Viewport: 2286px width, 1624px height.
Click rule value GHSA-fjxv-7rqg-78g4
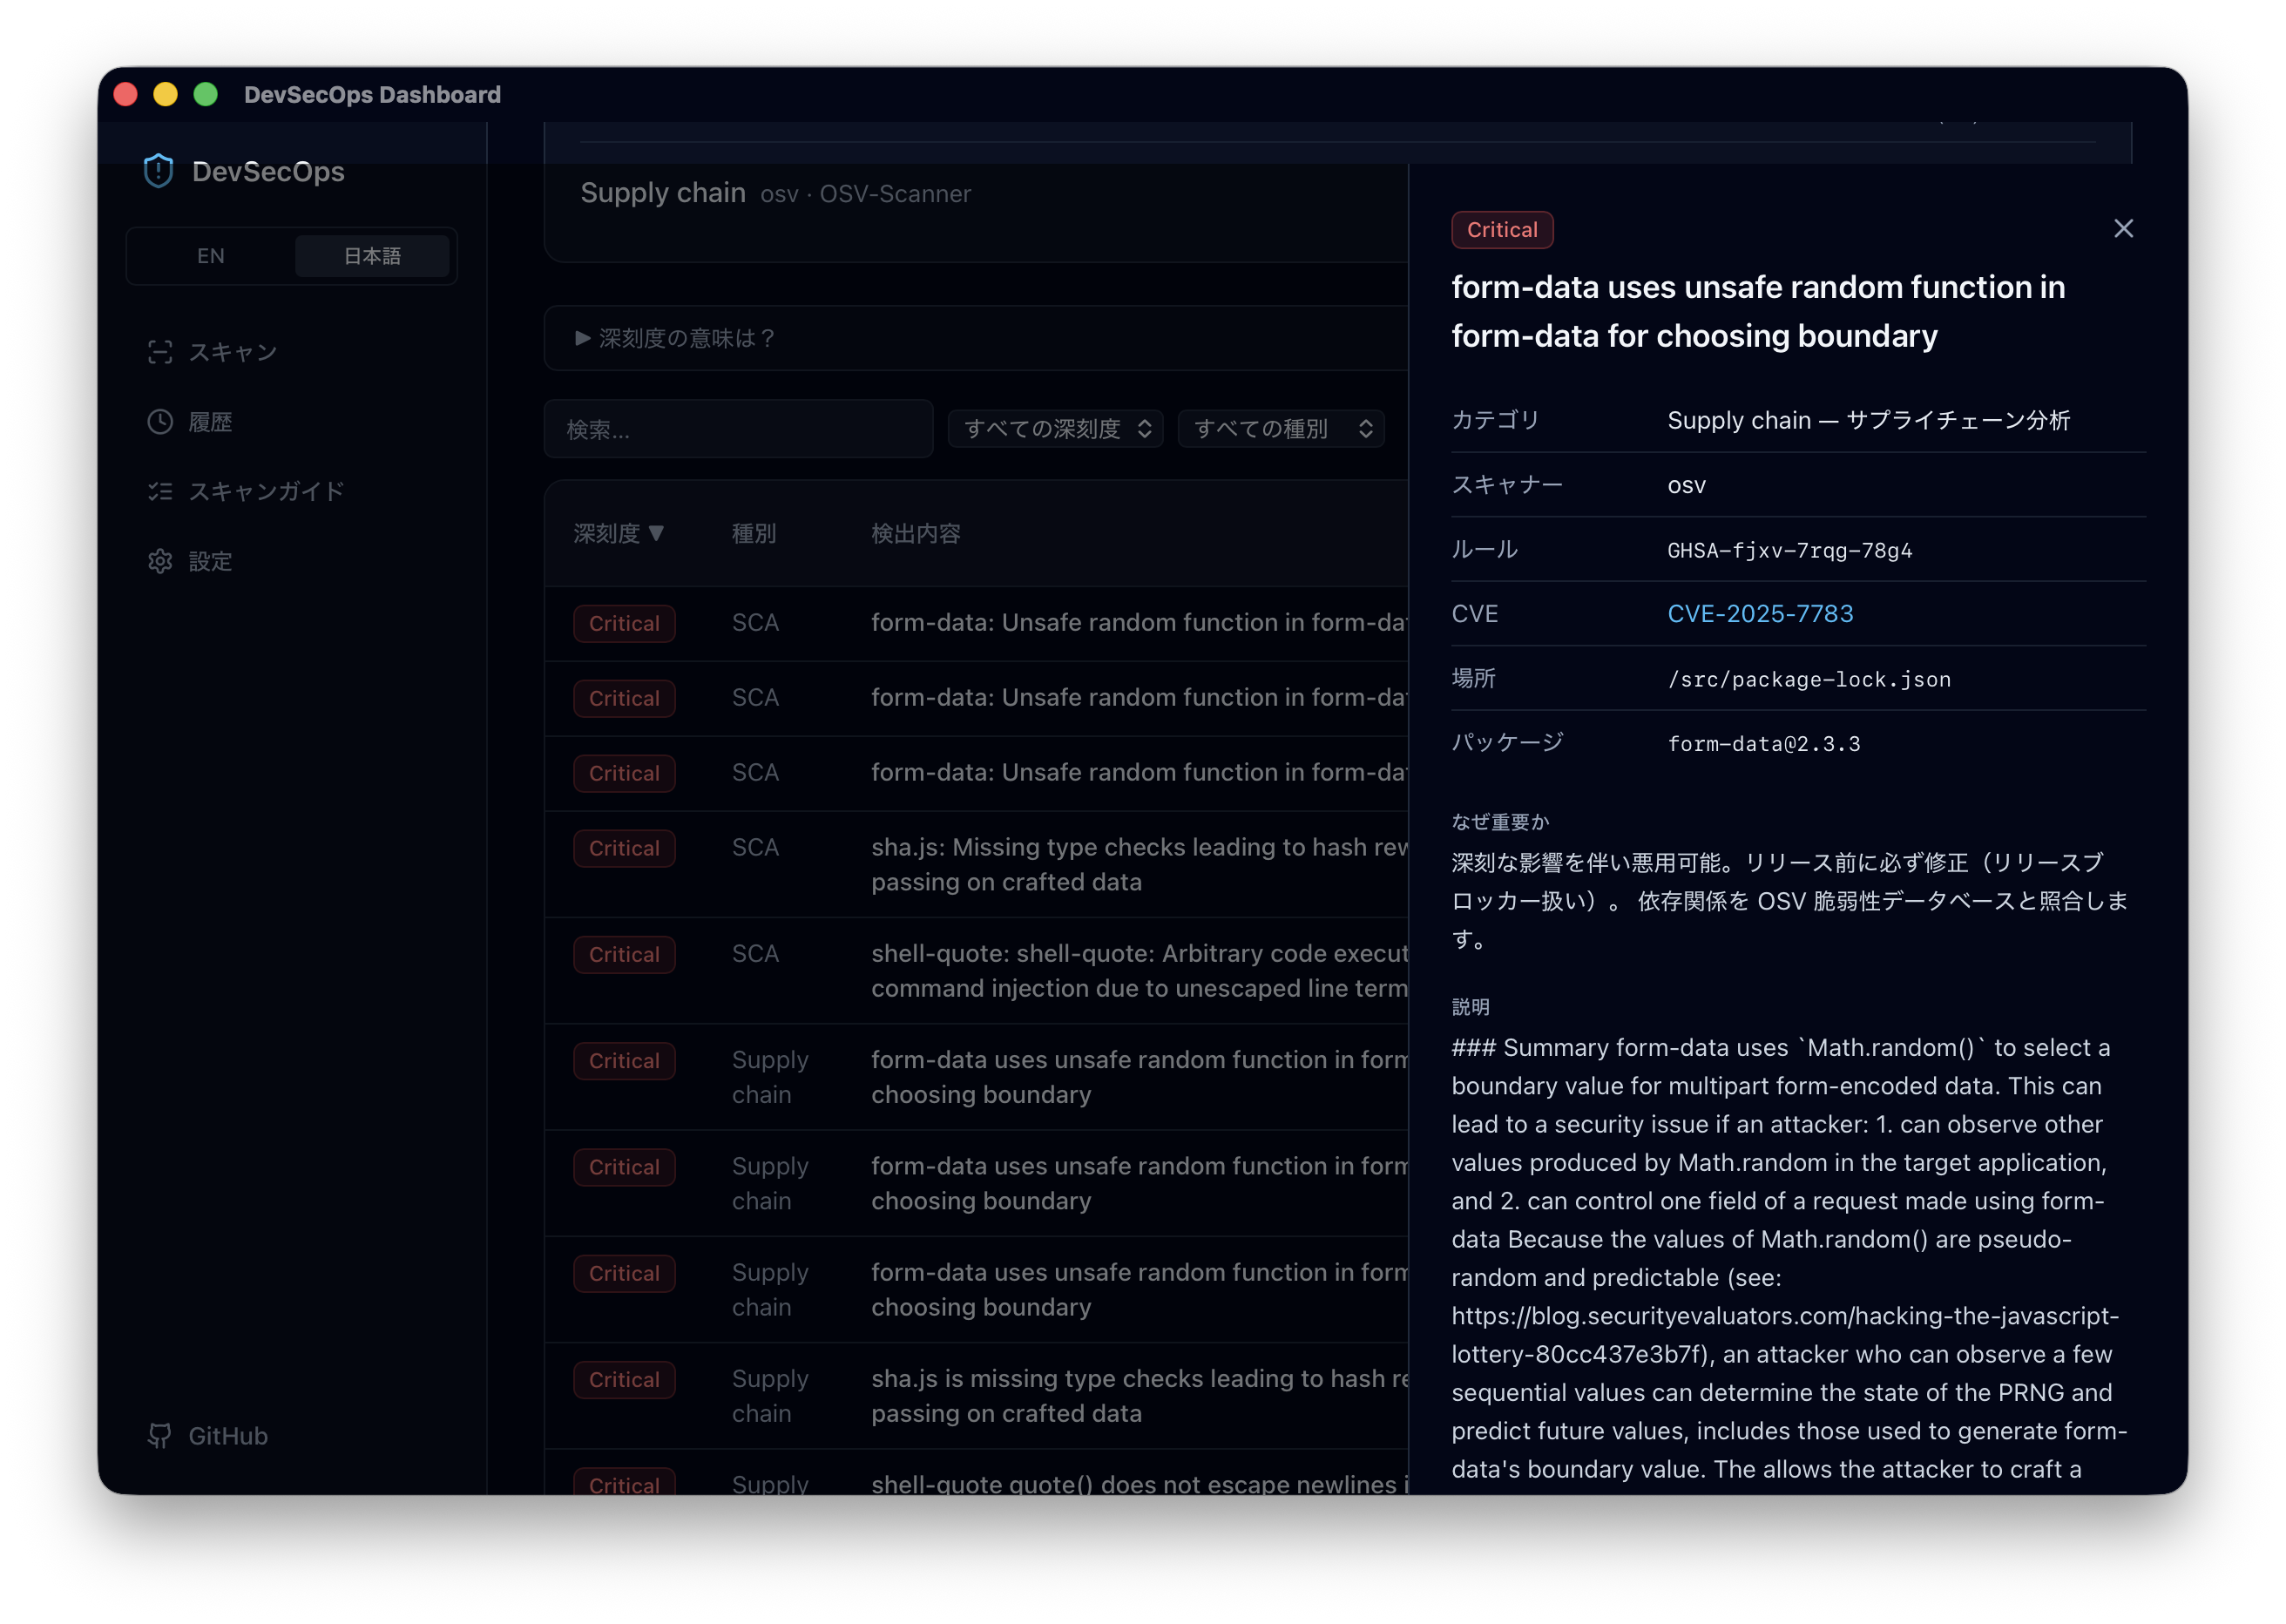pyautogui.click(x=1789, y=550)
